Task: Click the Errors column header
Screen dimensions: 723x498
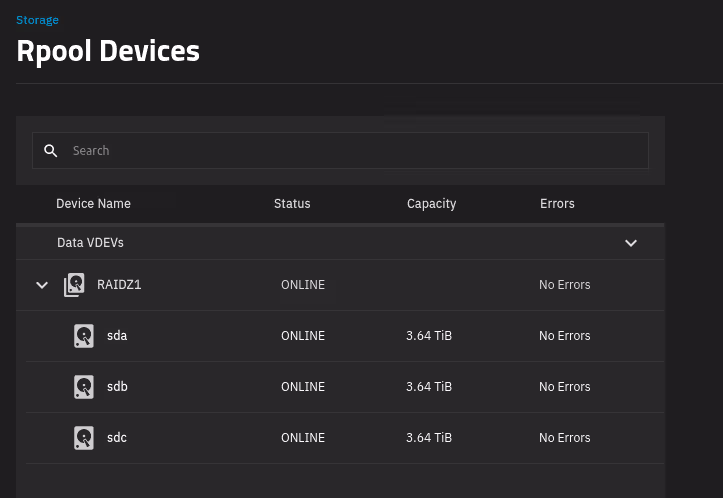Action: click(557, 204)
